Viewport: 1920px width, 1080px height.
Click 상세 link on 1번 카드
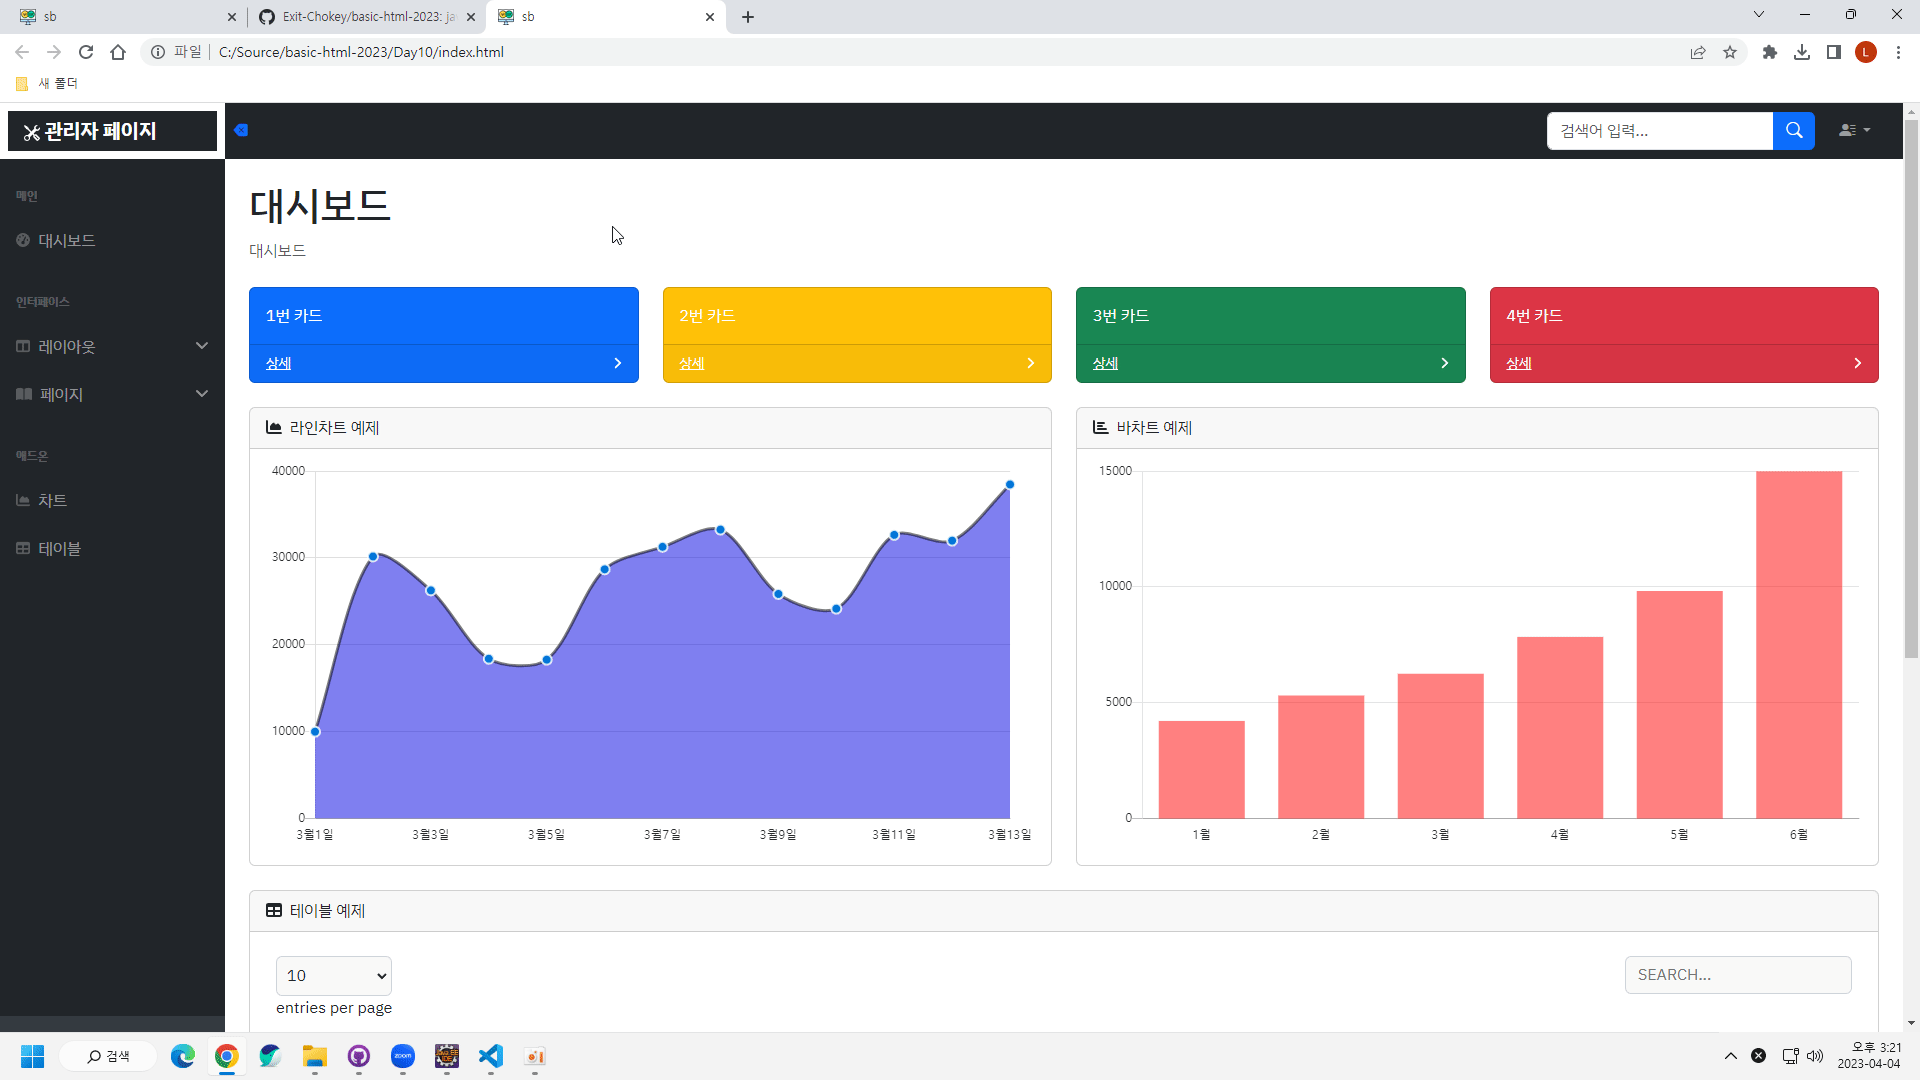point(278,364)
